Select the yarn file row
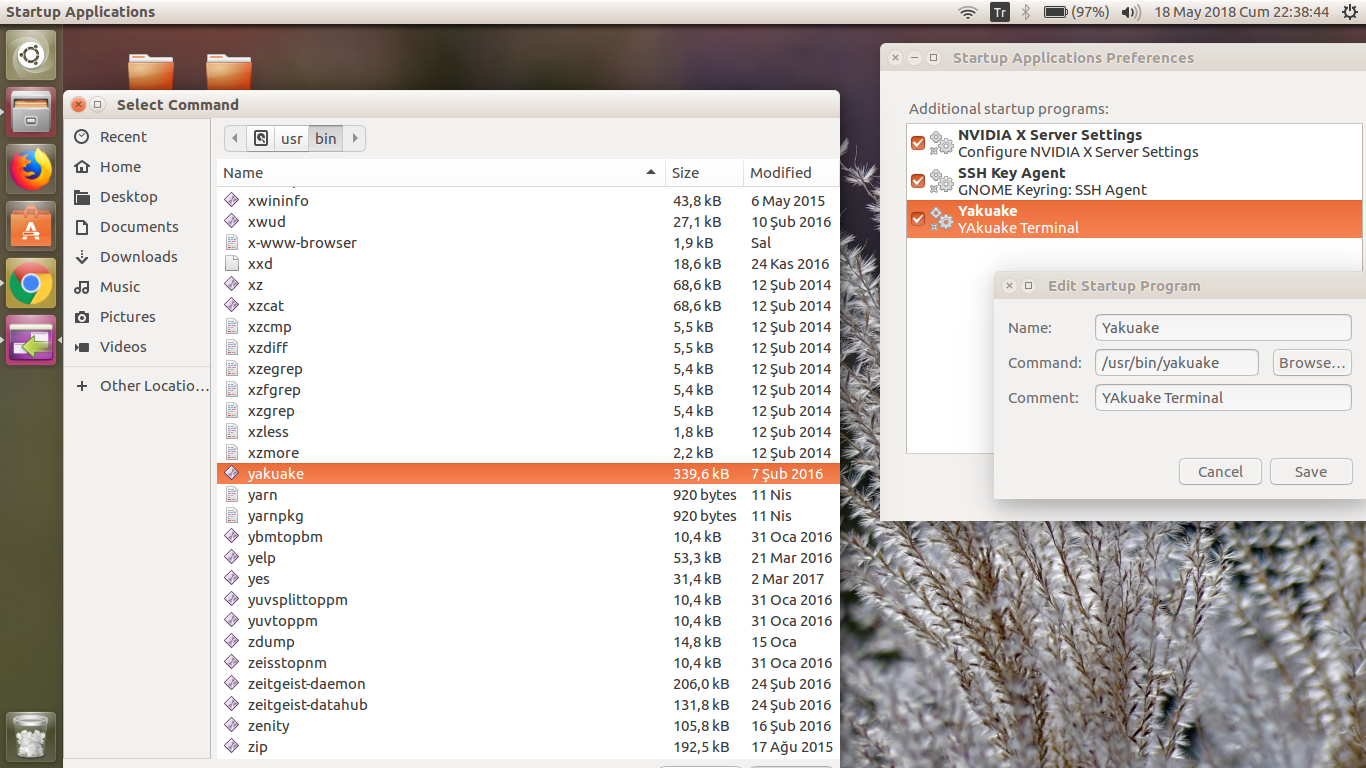 point(527,495)
